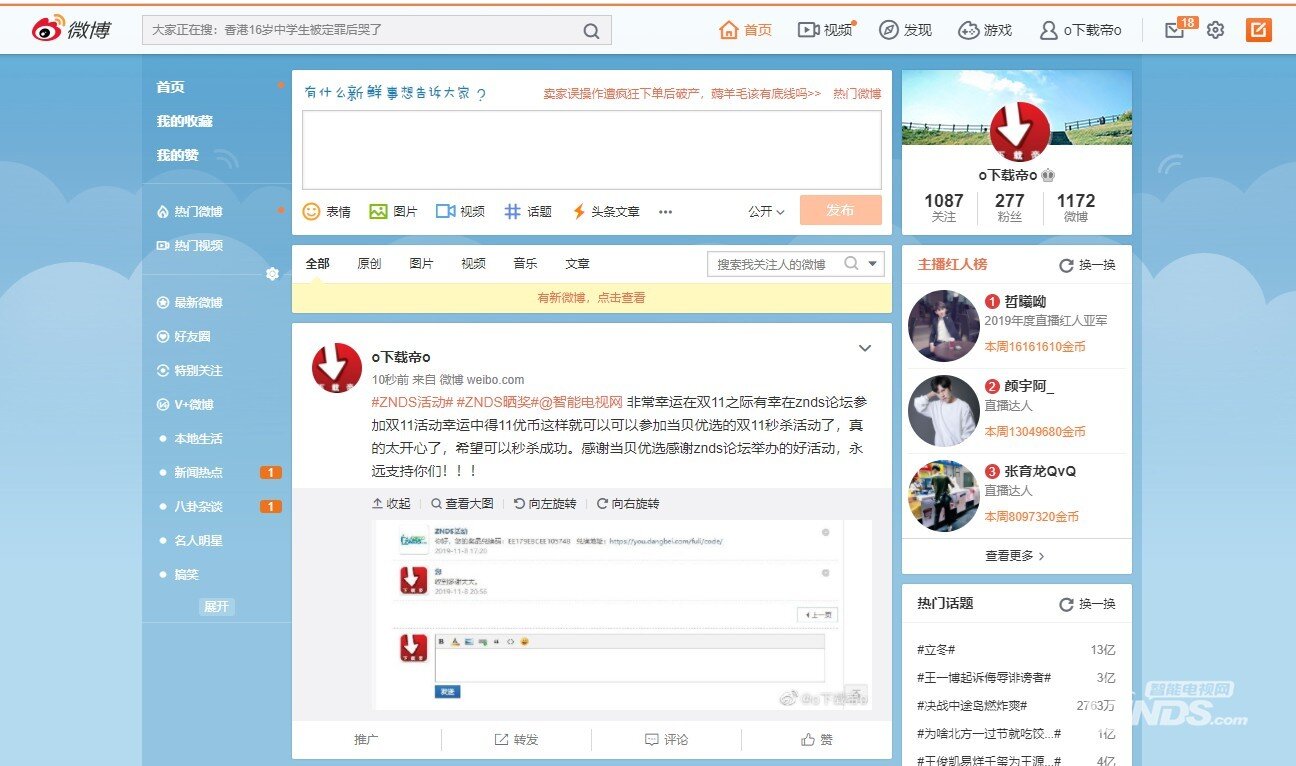This screenshot has width=1296, height=766.
Task: Promote the post with 推广
Action: point(366,739)
